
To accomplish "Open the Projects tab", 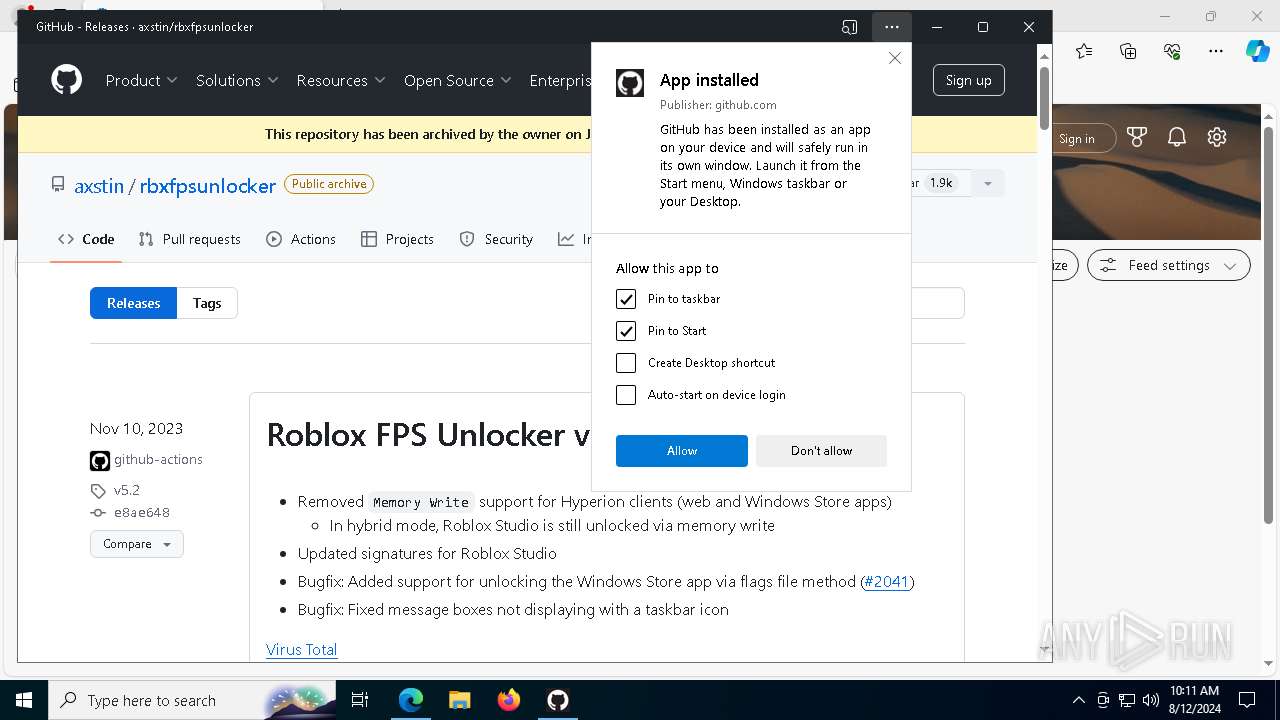I will [x=397, y=239].
